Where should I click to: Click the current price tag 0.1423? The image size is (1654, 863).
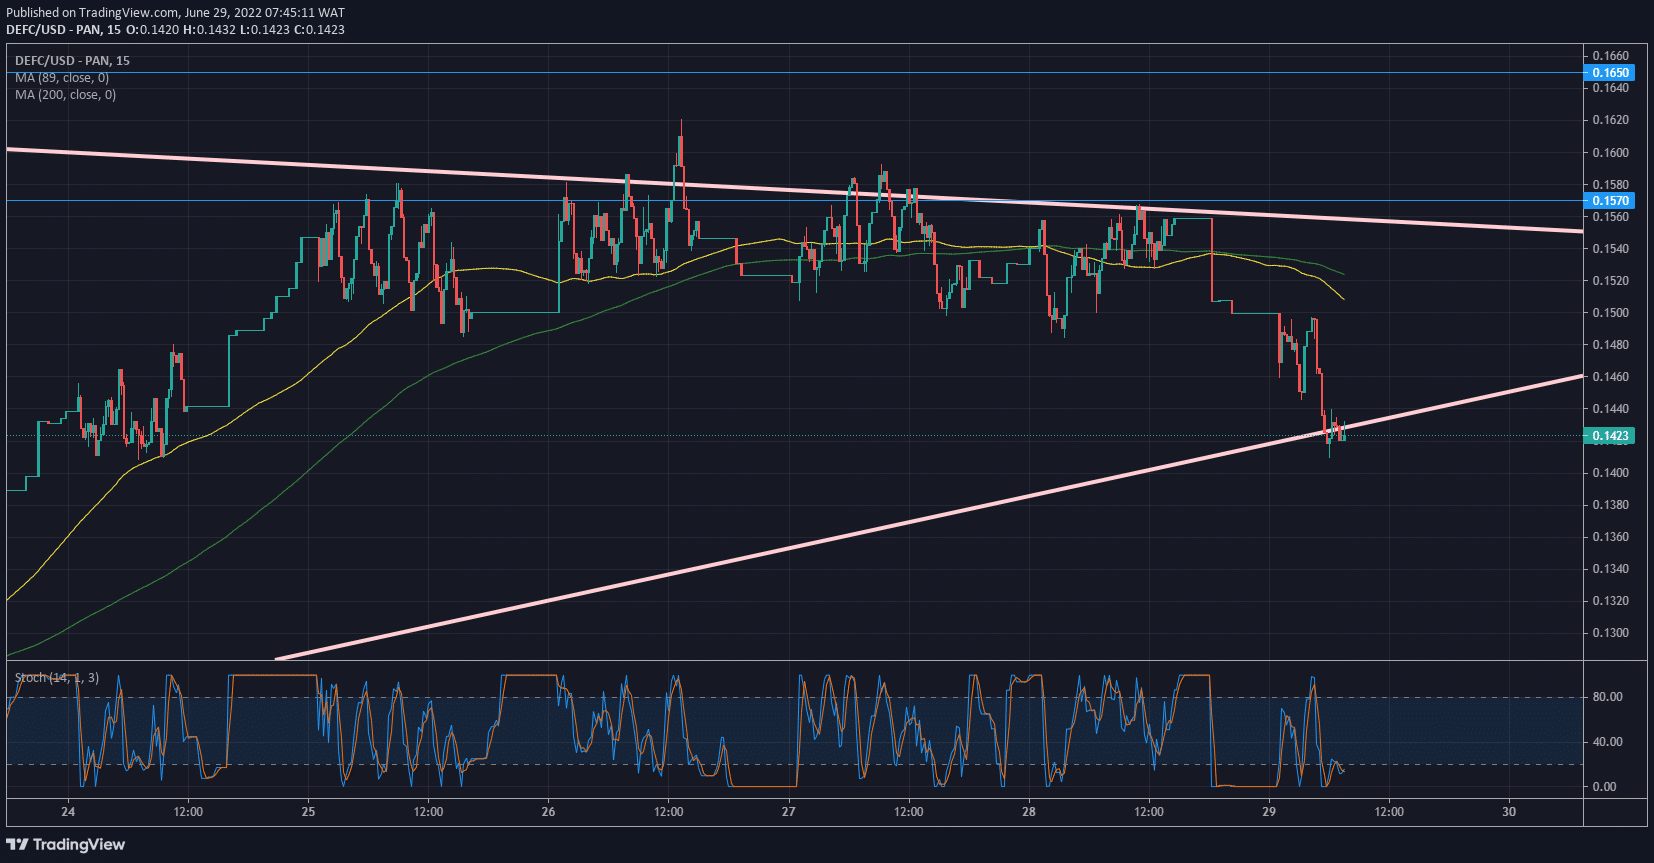(x=1610, y=436)
